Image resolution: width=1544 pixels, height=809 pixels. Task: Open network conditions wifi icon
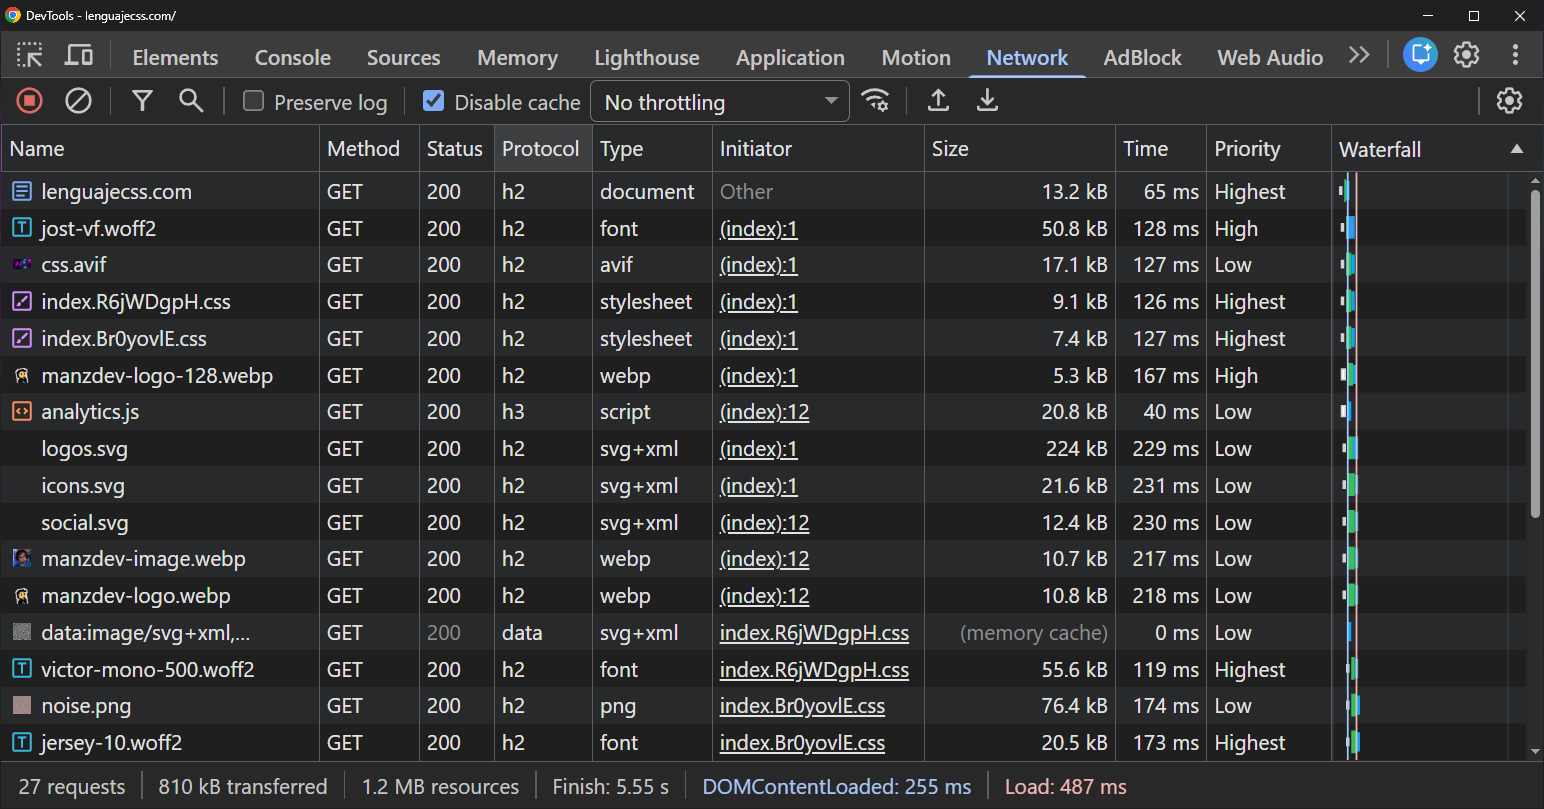(875, 100)
